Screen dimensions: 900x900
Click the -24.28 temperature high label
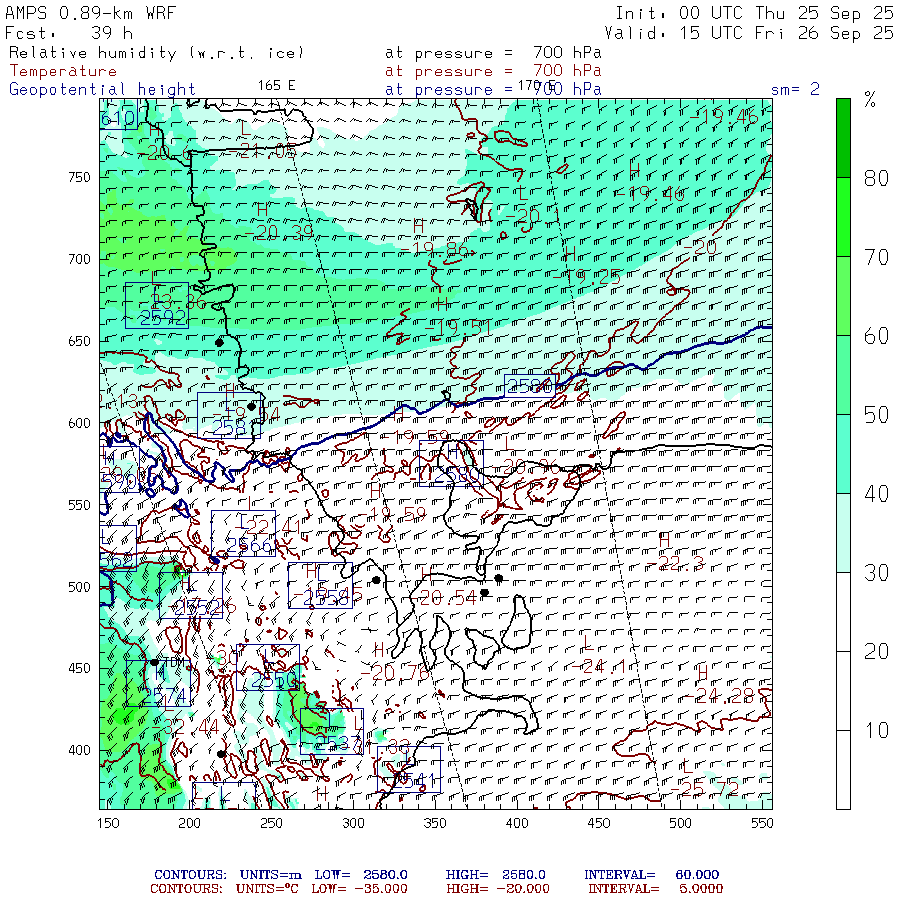(x=719, y=696)
